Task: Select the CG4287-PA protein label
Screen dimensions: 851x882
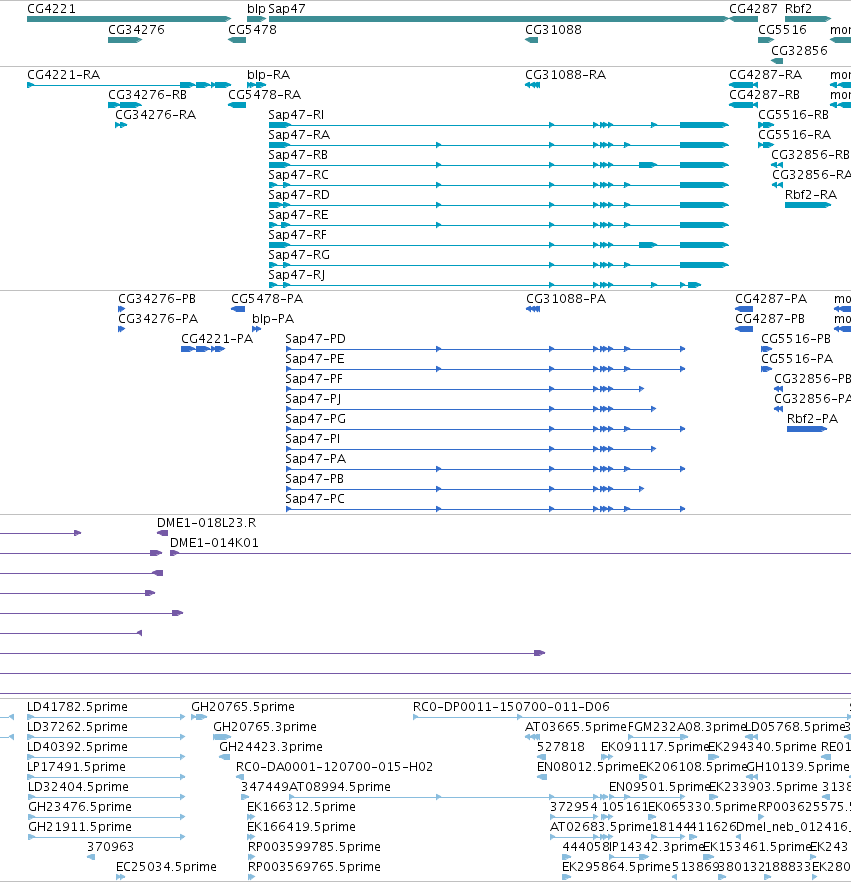Action: pos(771,299)
